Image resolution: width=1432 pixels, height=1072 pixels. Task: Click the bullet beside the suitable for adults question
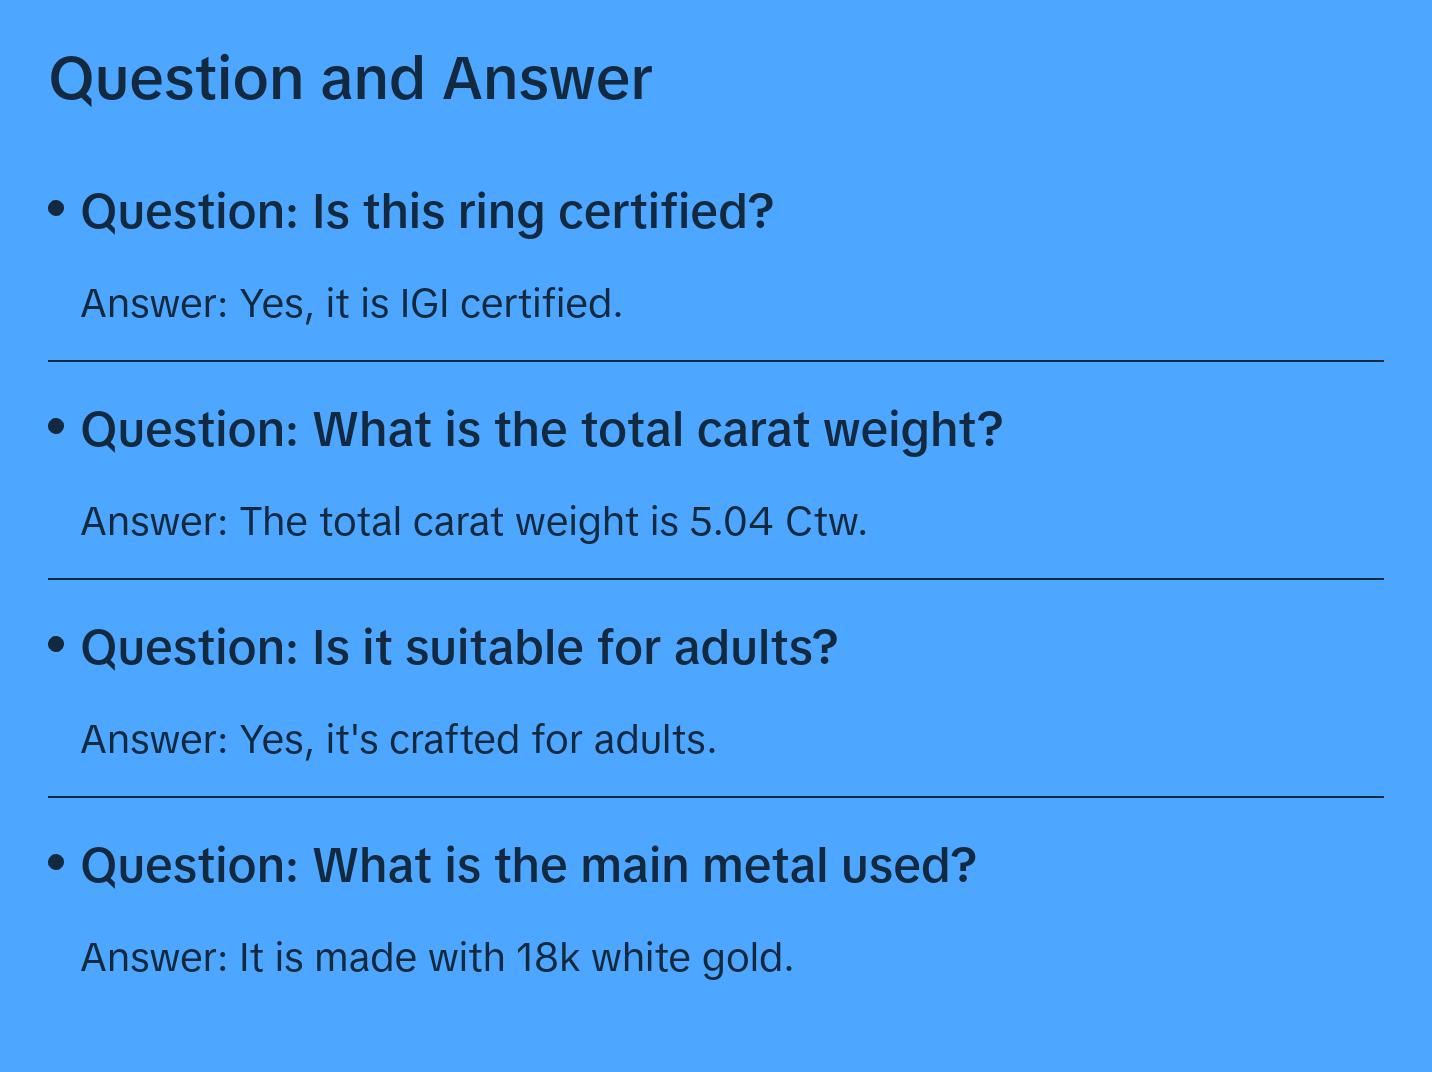[x=57, y=644]
